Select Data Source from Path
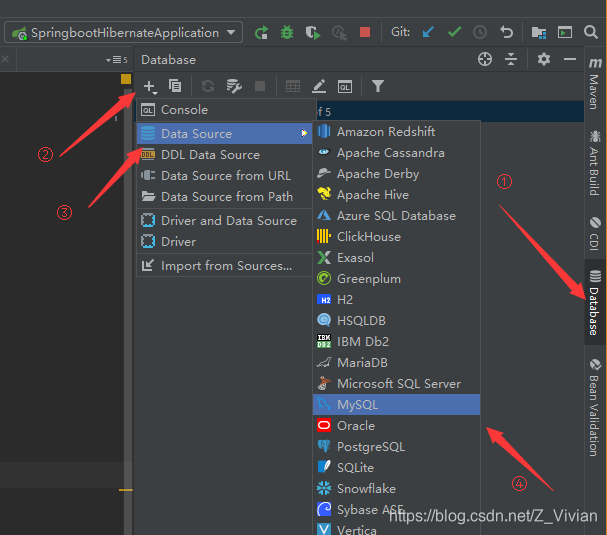Viewport: 607px width, 535px height. coord(225,197)
